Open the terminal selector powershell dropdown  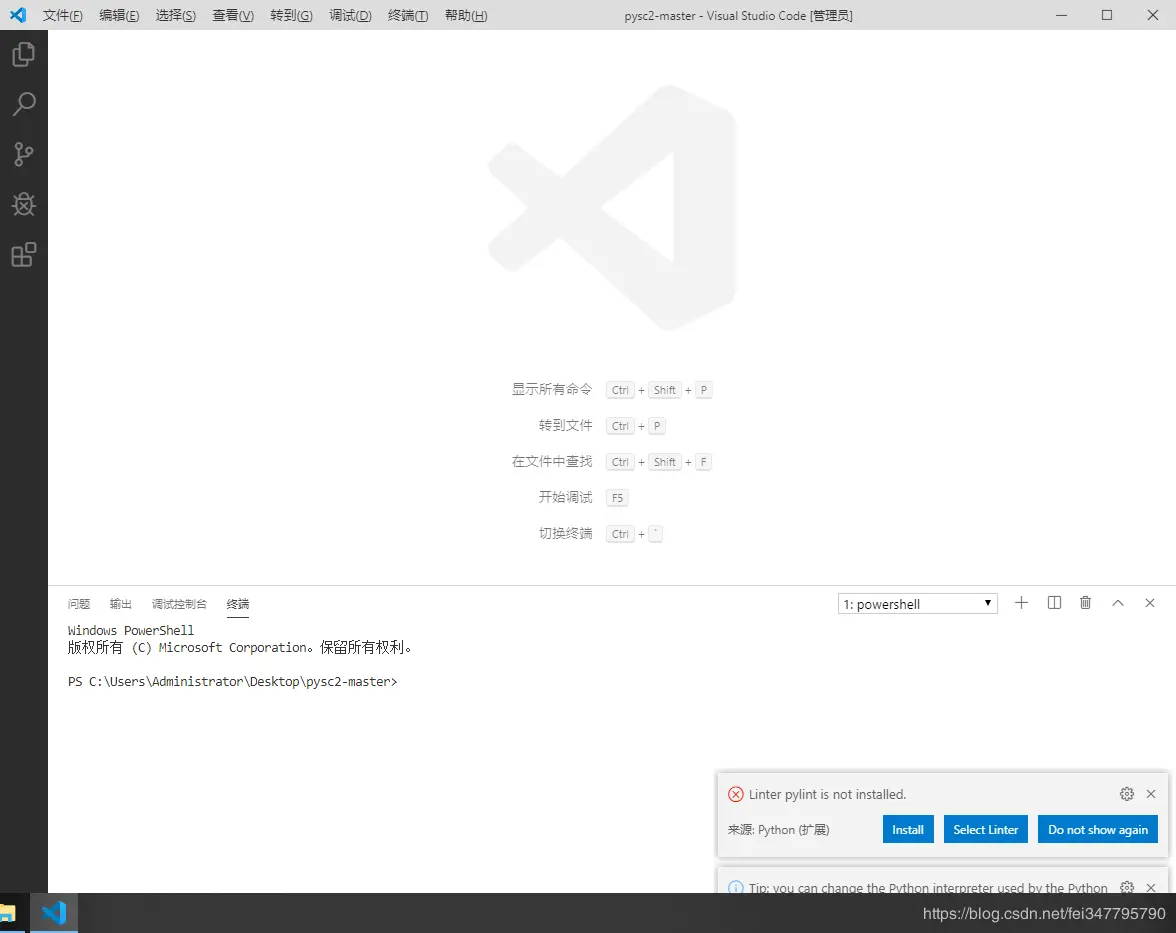pyautogui.click(x=917, y=604)
